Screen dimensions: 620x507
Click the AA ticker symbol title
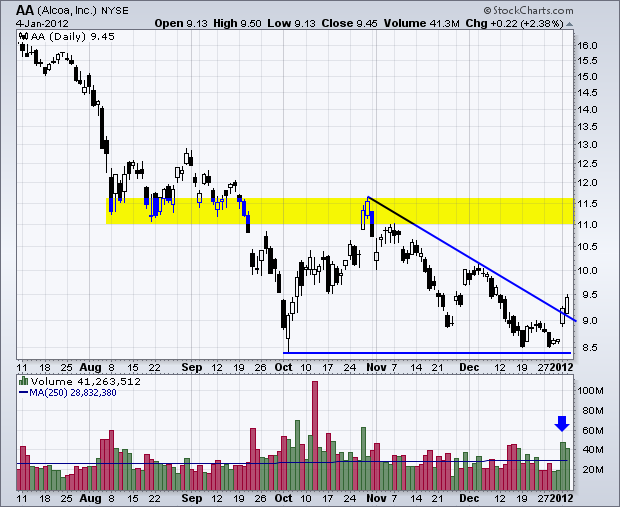coord(25,10)
